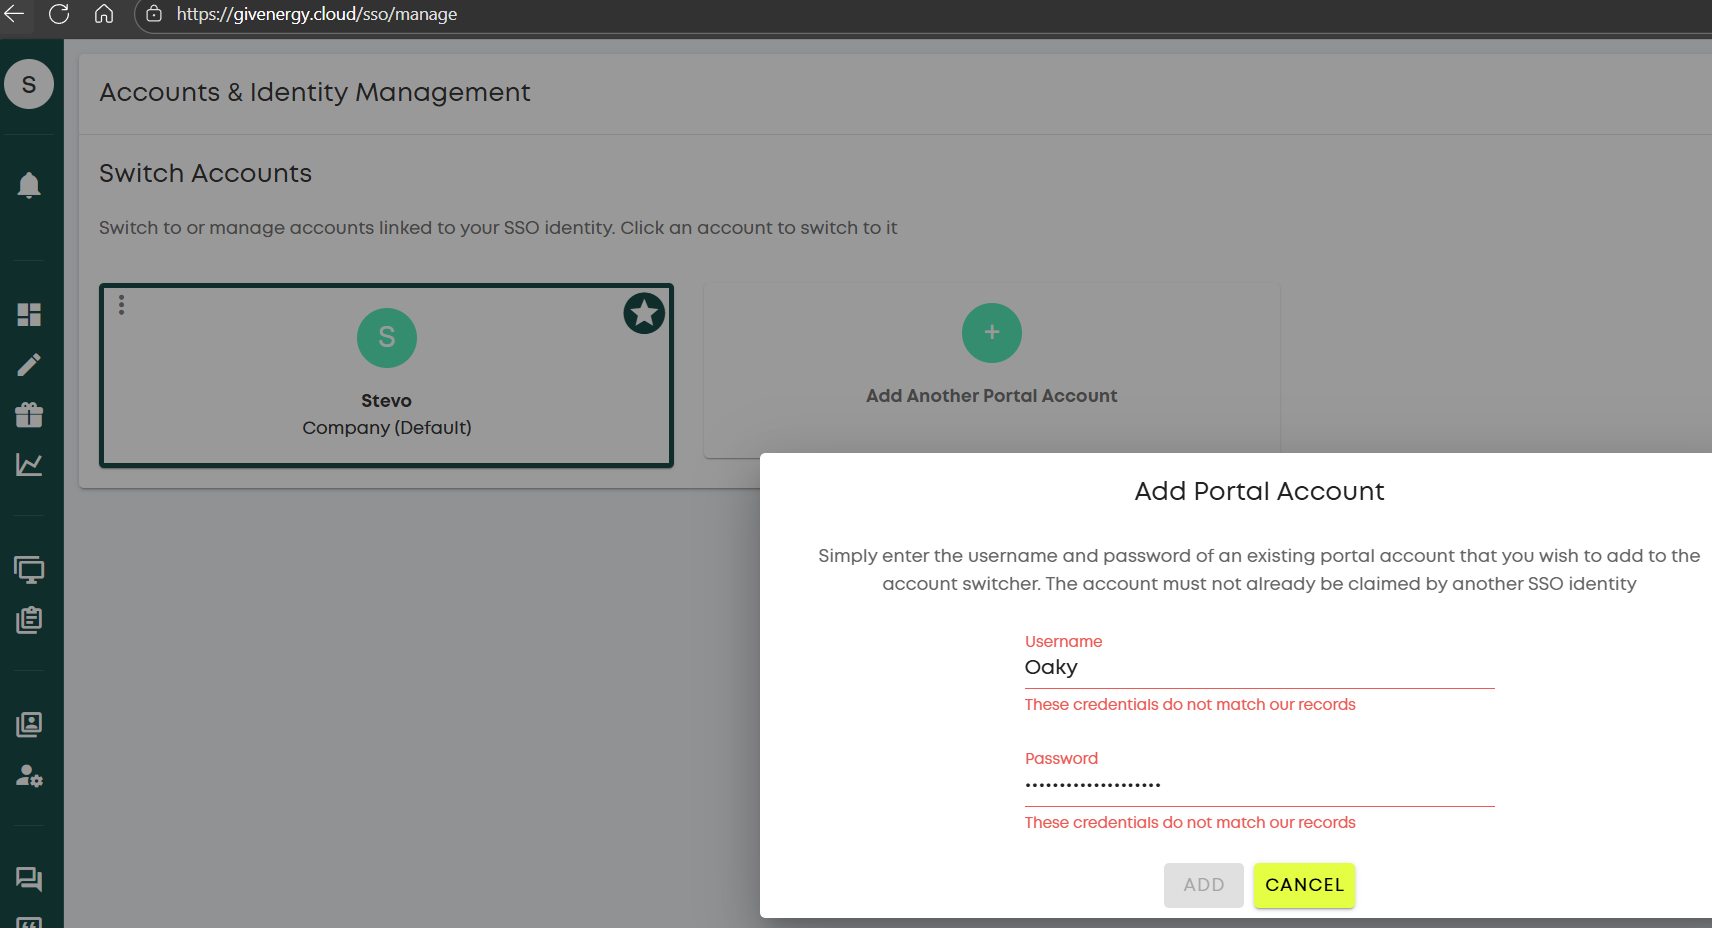Viewport: 1712px width, 928px height.
Task: Open the line chart icon in sidebar
Action: tap(29, 465)
